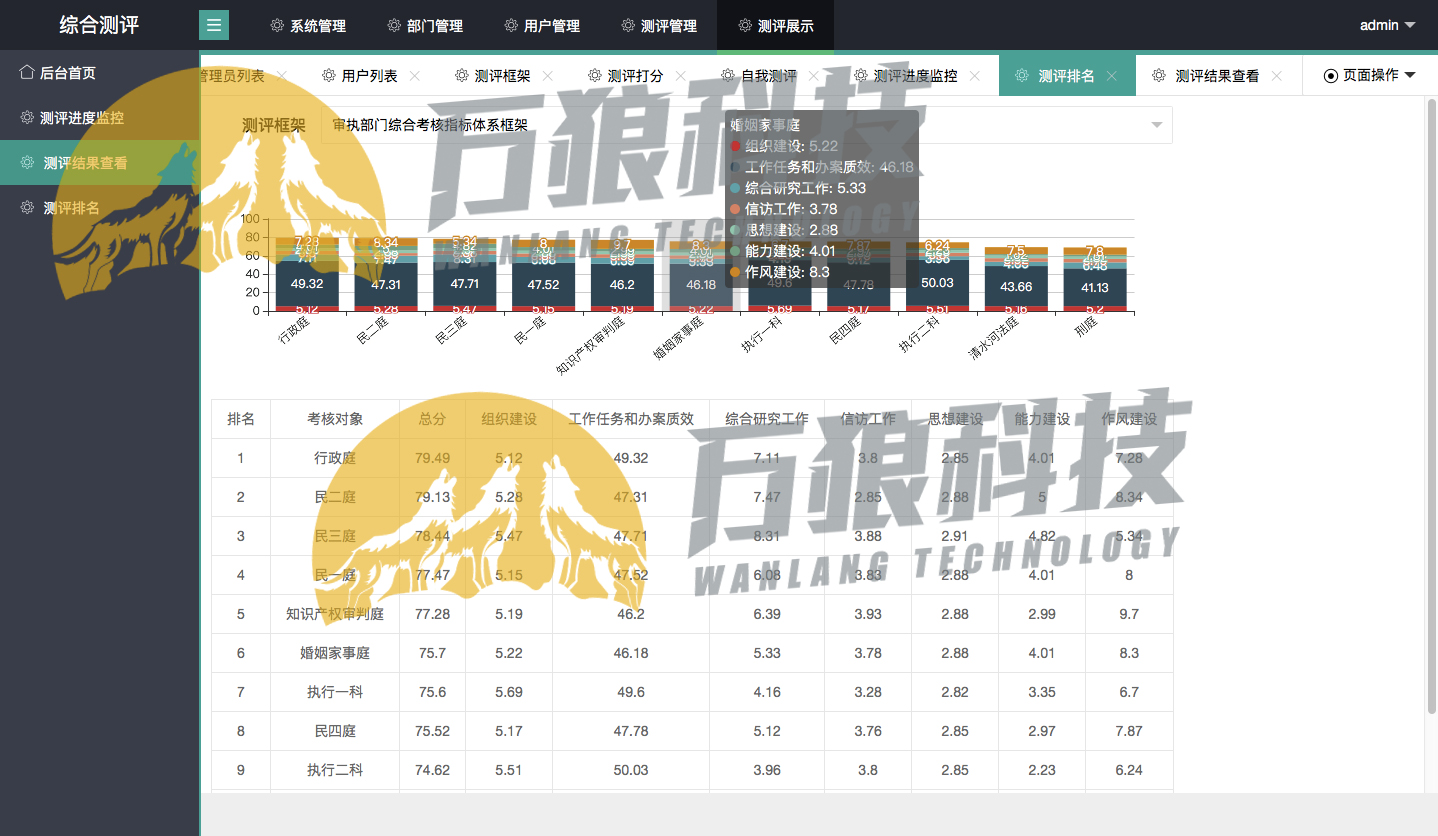Click the gear icon on 用户管理
1438x836 pixels.
(x=511, y=25)
